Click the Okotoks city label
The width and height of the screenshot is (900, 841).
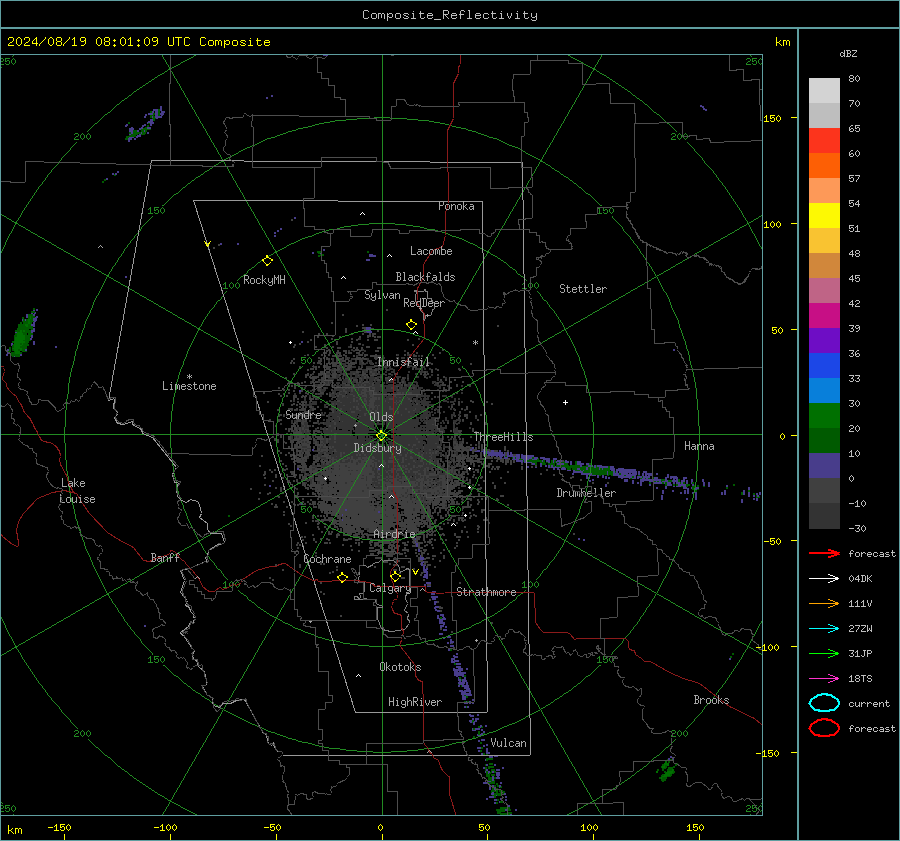(x=400, y=667)
